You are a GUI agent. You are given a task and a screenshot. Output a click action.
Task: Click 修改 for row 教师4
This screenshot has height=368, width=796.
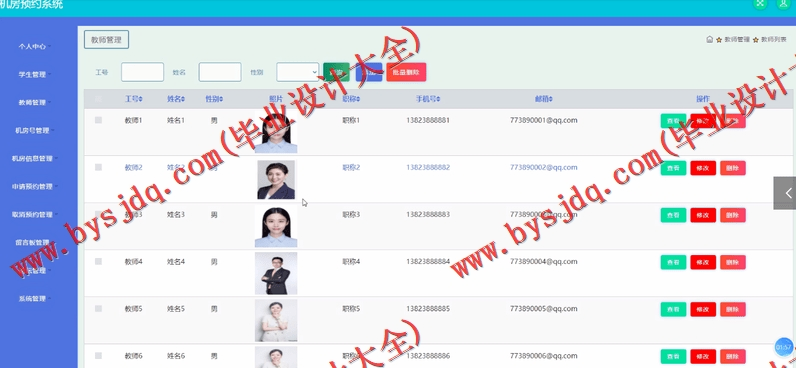(x=703, y=262)
